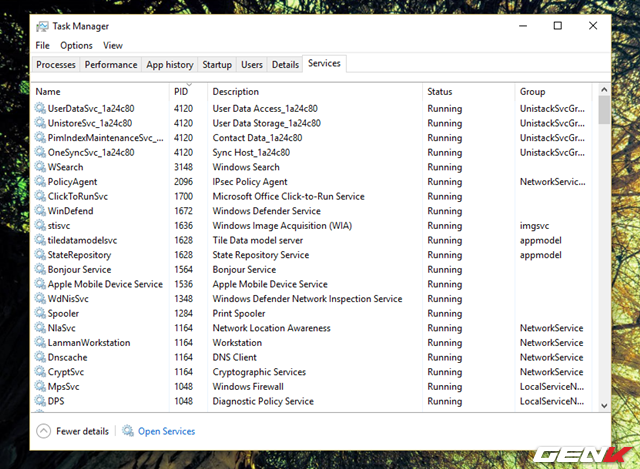Switch to the Users tab
The image size is (640, 469).
[252, 64]
